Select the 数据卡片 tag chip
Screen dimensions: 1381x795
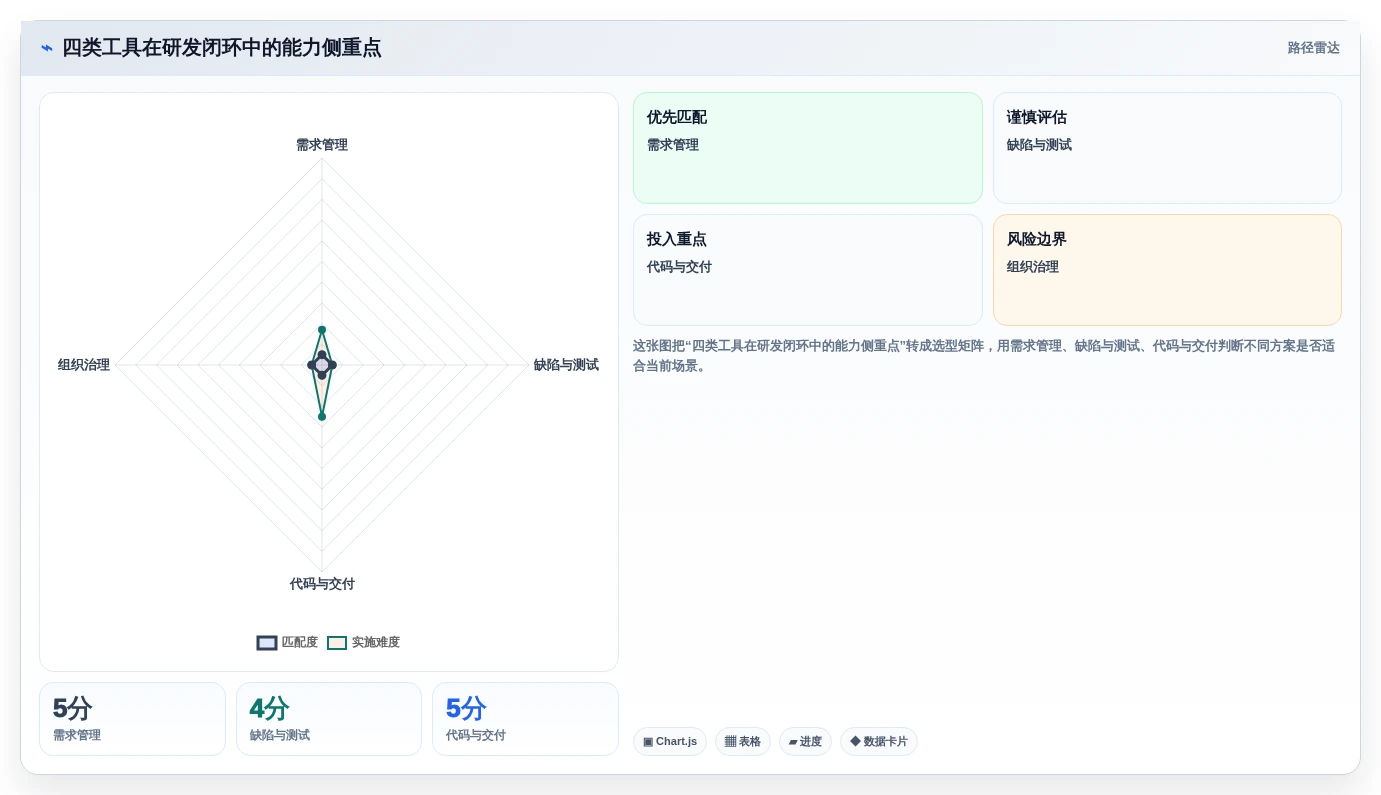[879, 742]
